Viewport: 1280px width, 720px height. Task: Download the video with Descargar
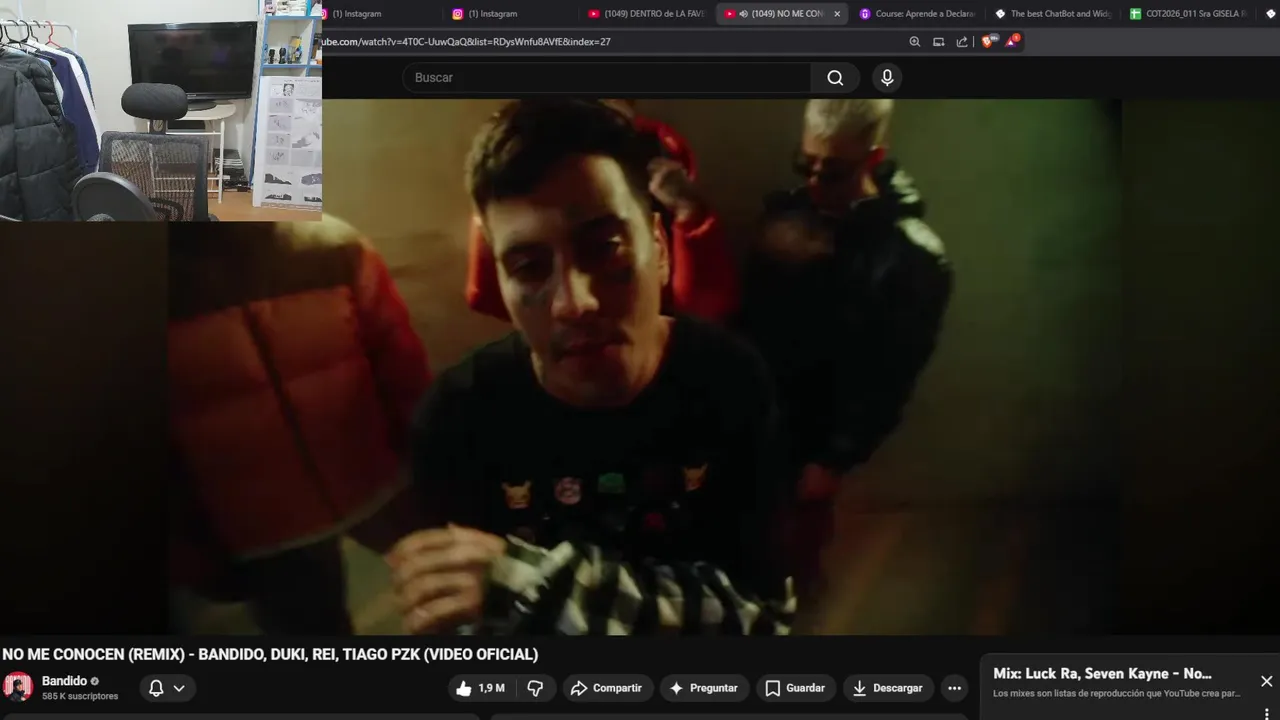(887, 688)
